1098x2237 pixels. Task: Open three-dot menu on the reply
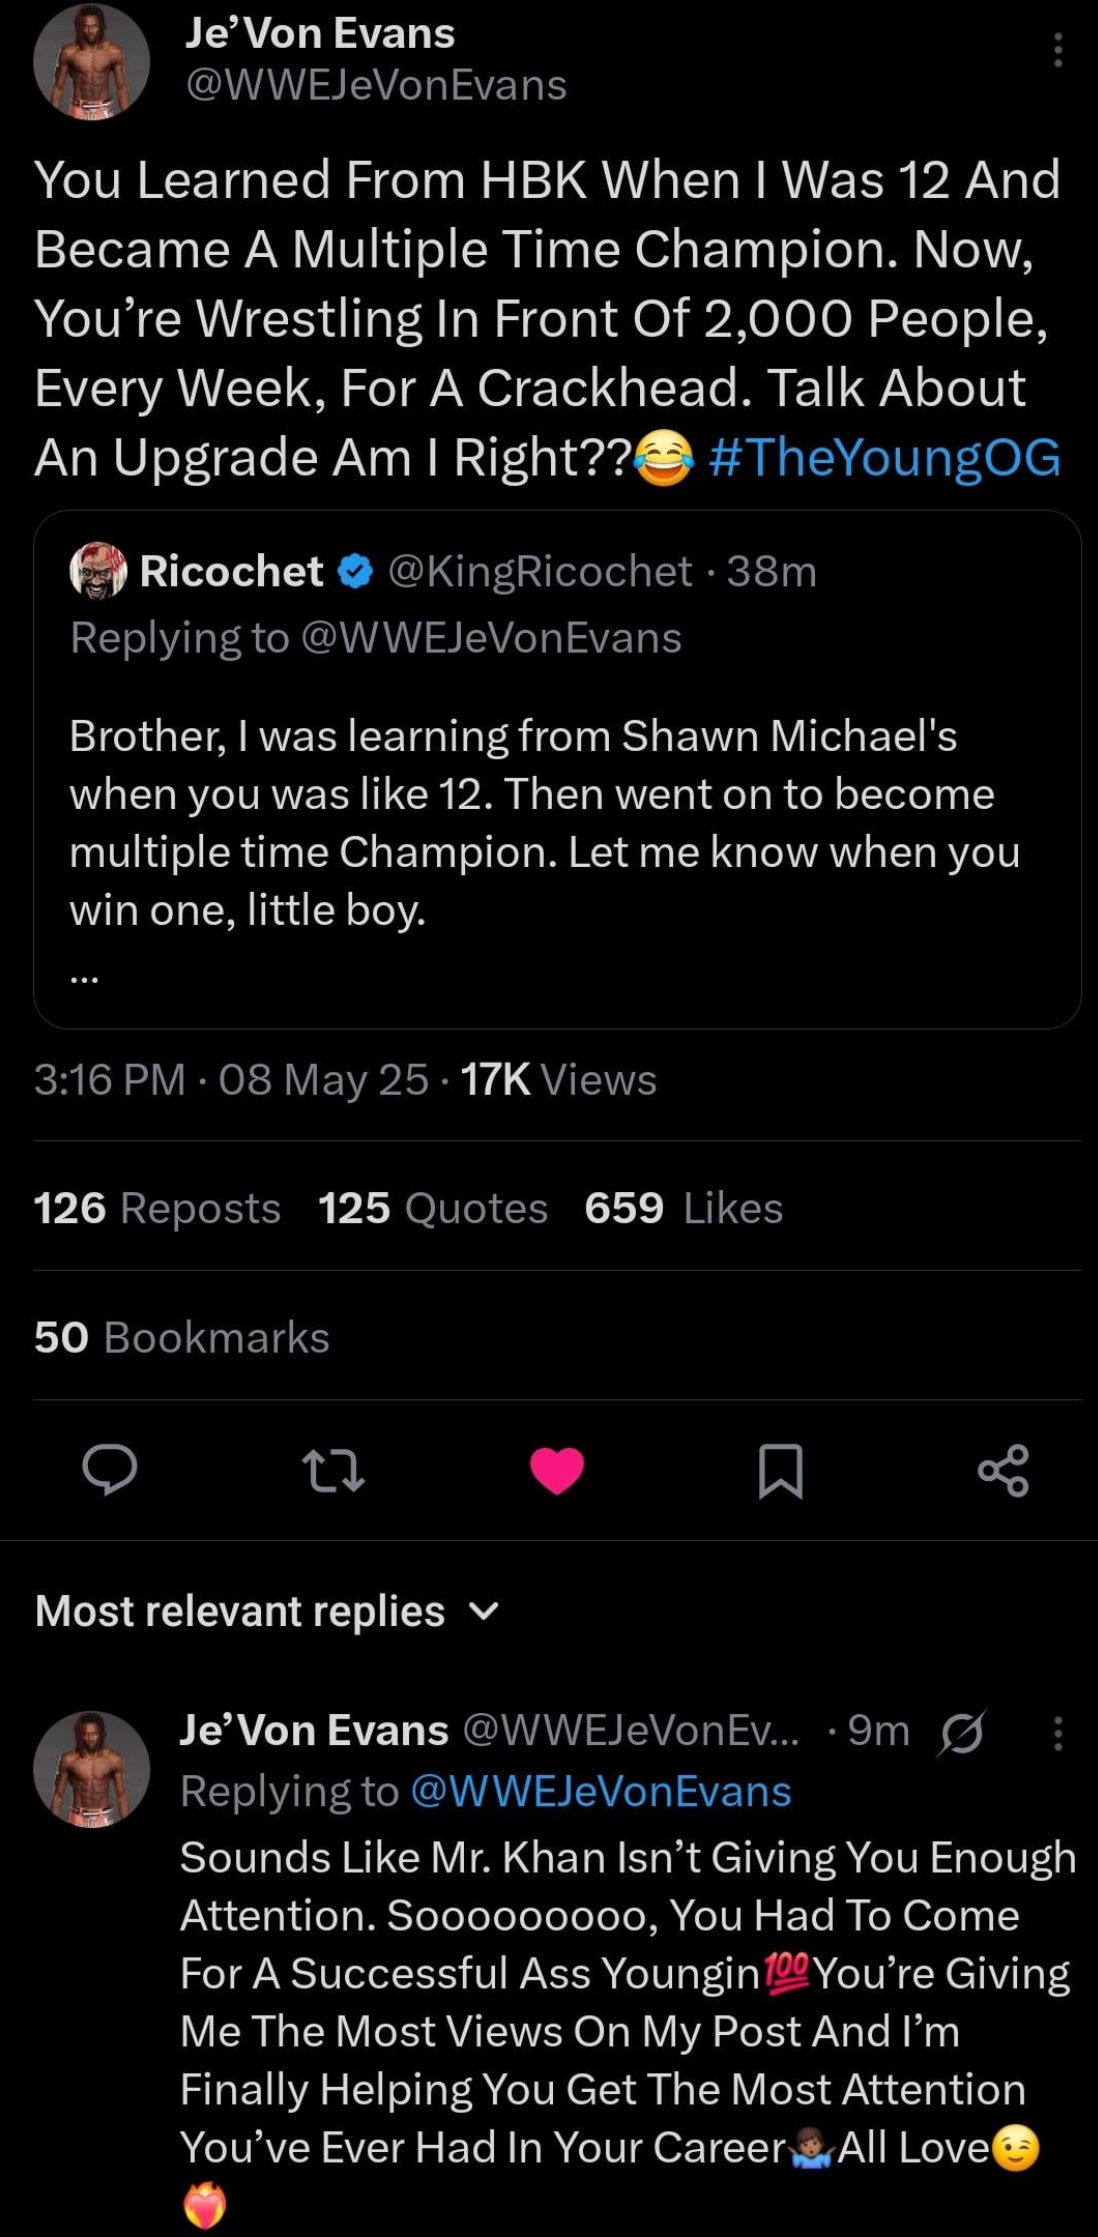1058,1733
